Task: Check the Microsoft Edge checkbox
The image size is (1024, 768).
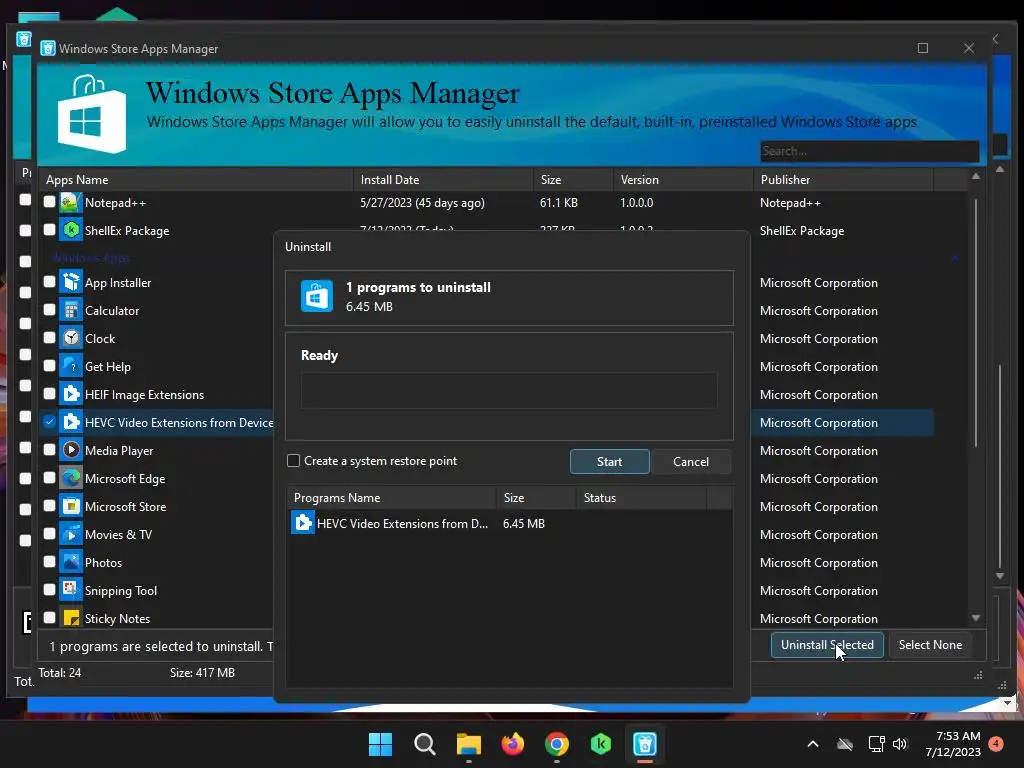Action: 50,478
